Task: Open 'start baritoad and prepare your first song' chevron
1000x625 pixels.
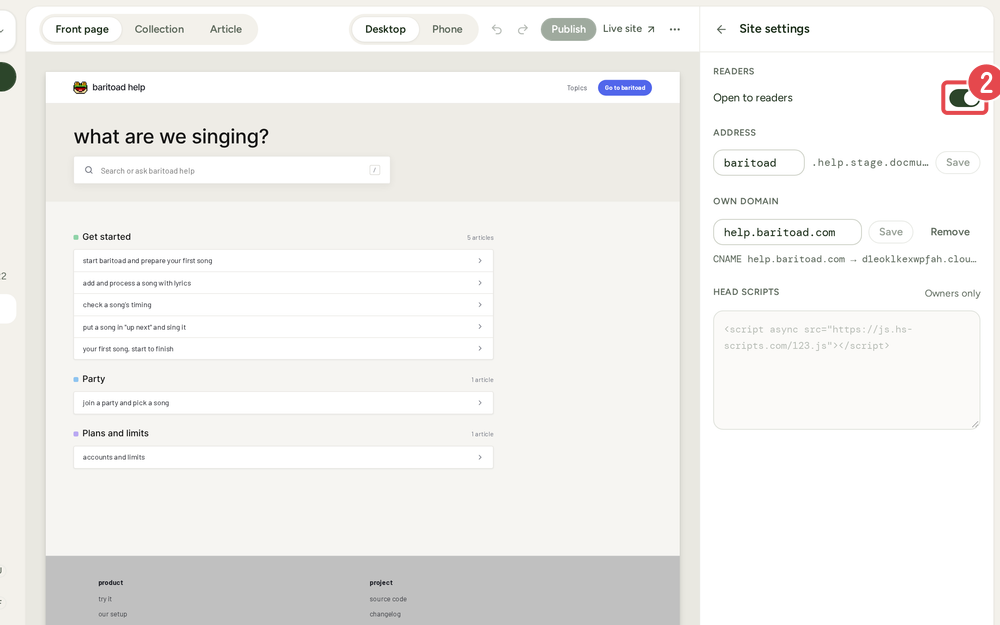Action: (x=480, y=261)
